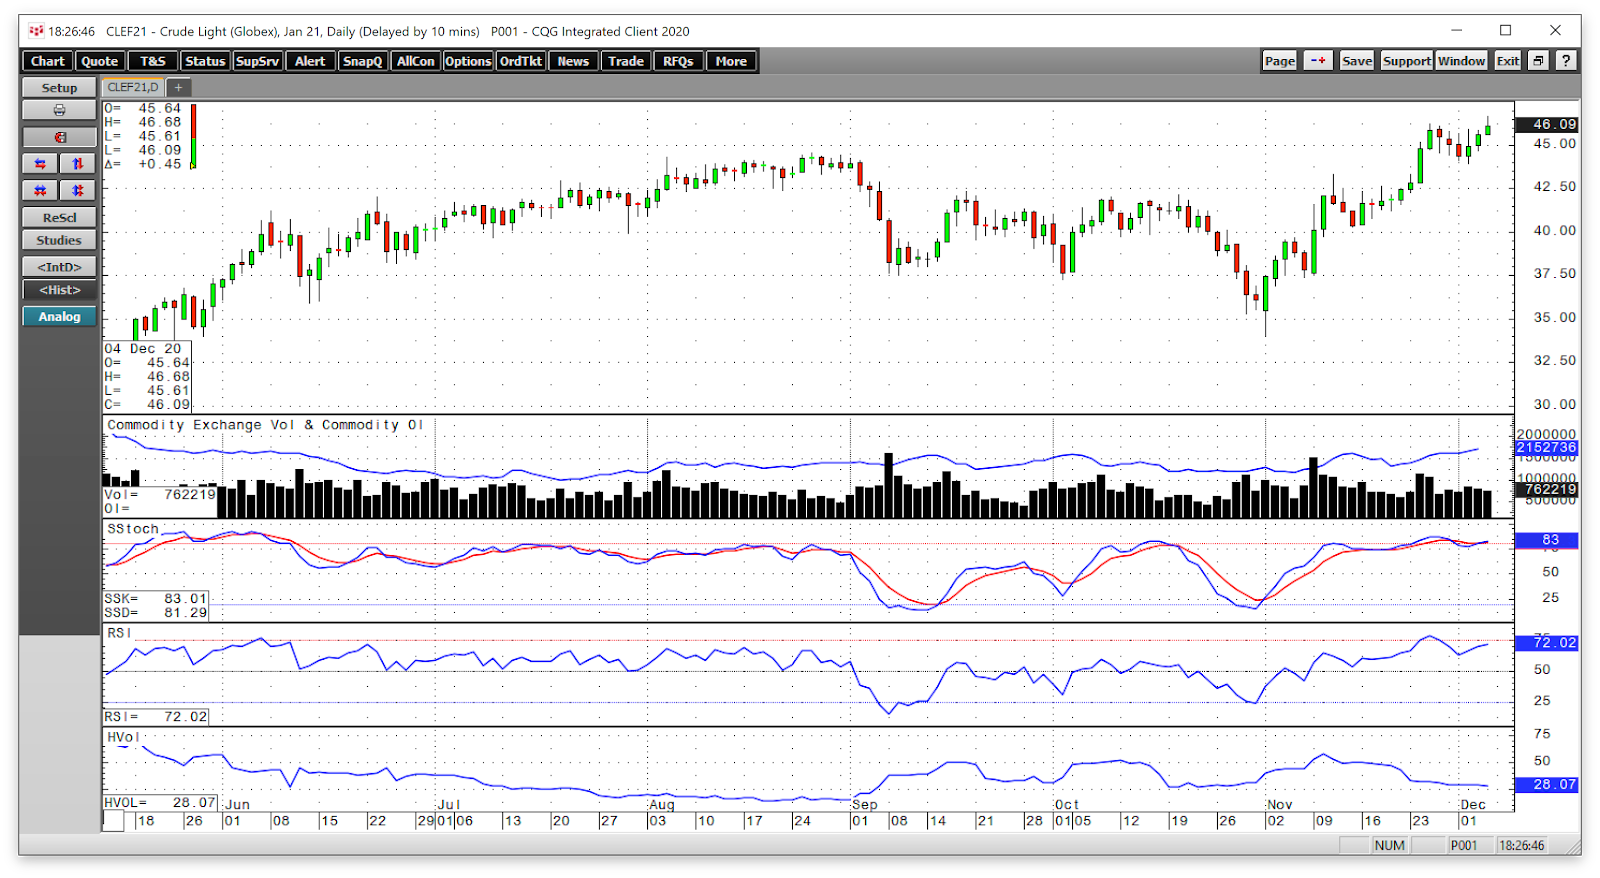This screenshot has width=1600, height=878.
Task: Open the Page menu
Action: coord(1280,61)
